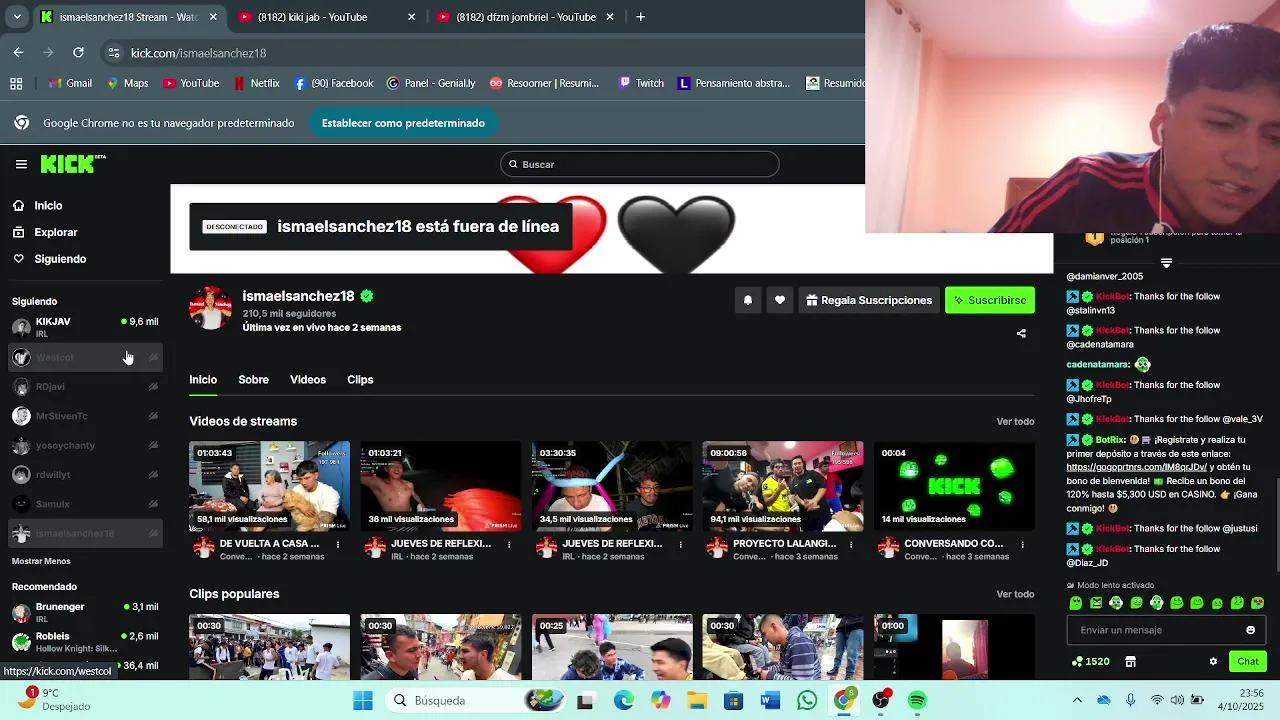Click ismaelsanchez18 channel avatar
The height and width of the screenshot is (720, 1280).
tap(210, 309)
